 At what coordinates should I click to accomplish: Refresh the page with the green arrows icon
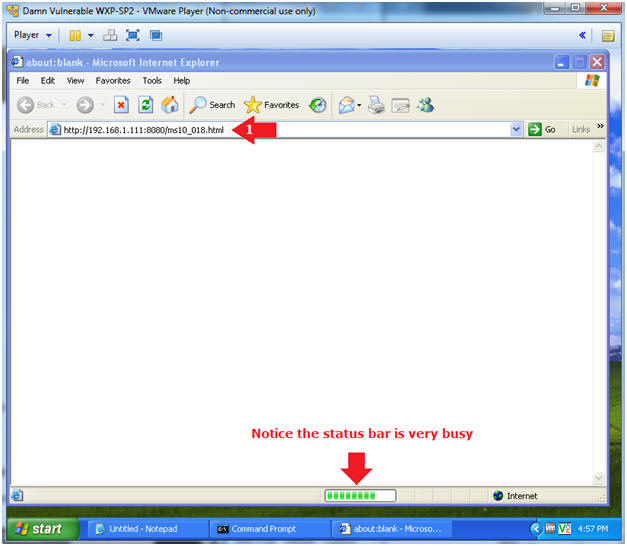(146, 105)
